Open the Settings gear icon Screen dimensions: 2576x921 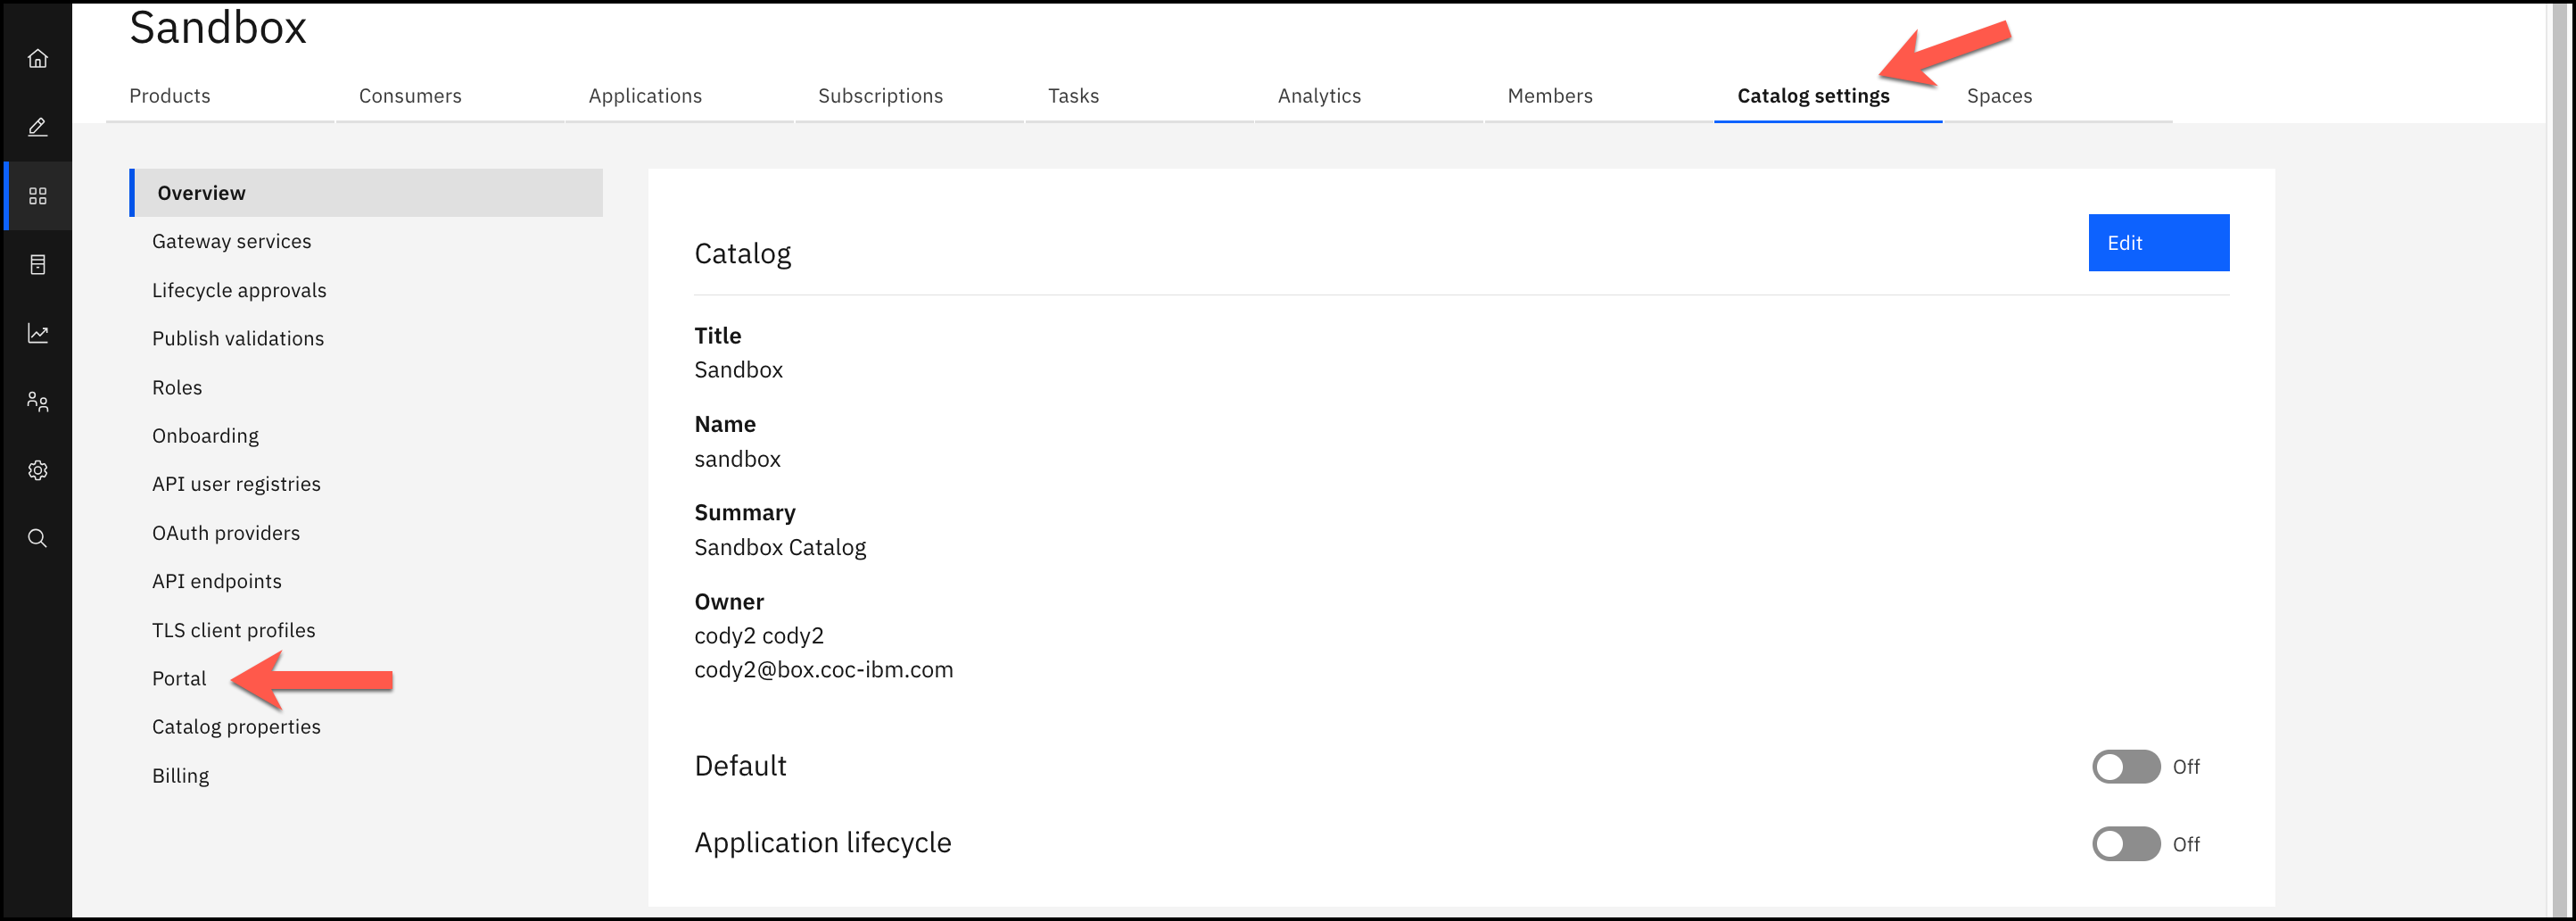37,470
